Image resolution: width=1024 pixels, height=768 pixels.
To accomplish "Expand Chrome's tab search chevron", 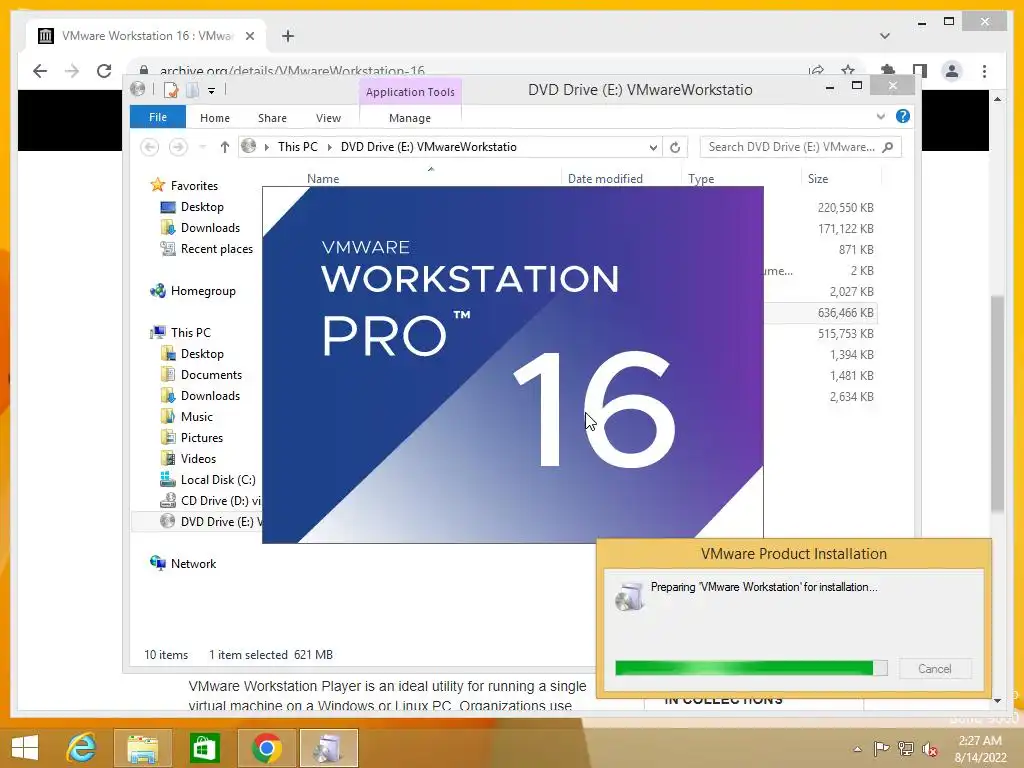I will pos(885,36).
